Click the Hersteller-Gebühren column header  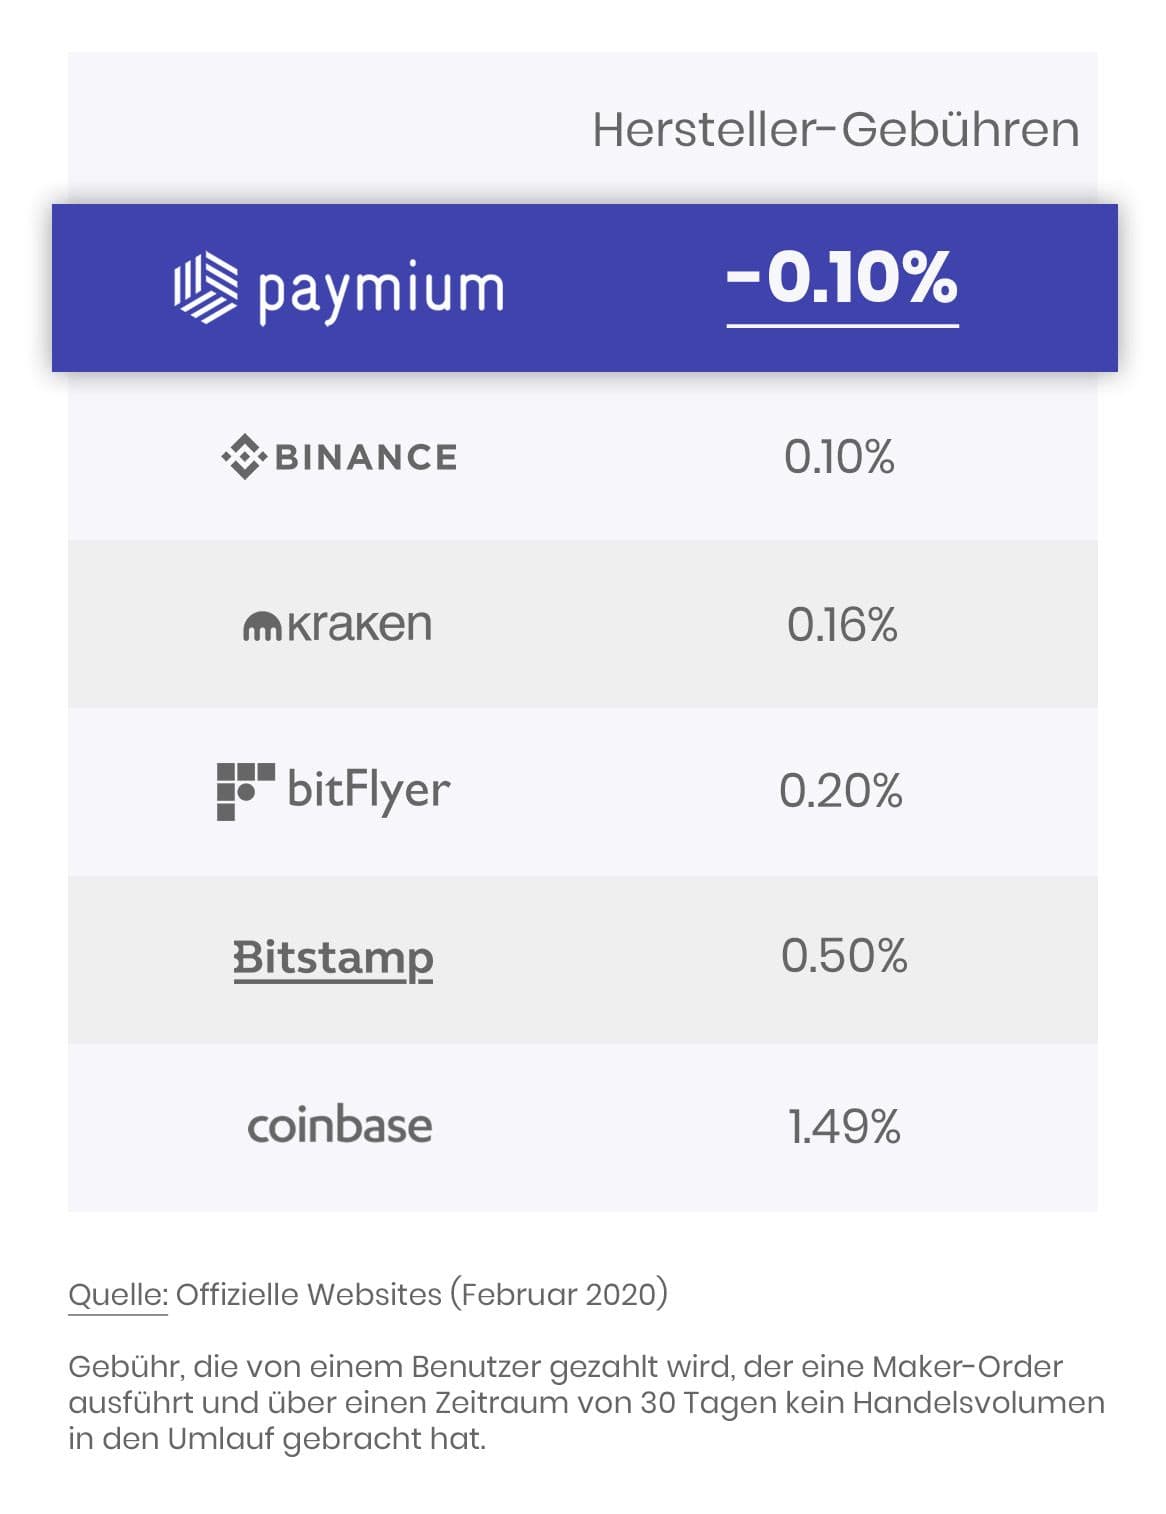coord(836,130)
